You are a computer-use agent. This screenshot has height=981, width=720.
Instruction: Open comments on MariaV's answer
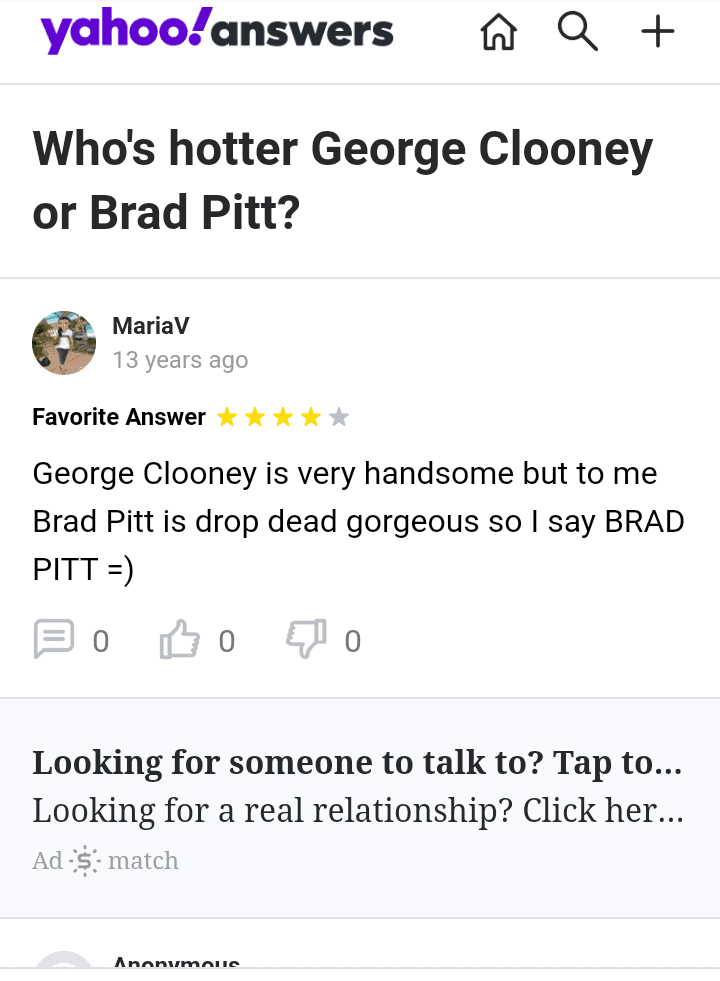pos(52,639)
